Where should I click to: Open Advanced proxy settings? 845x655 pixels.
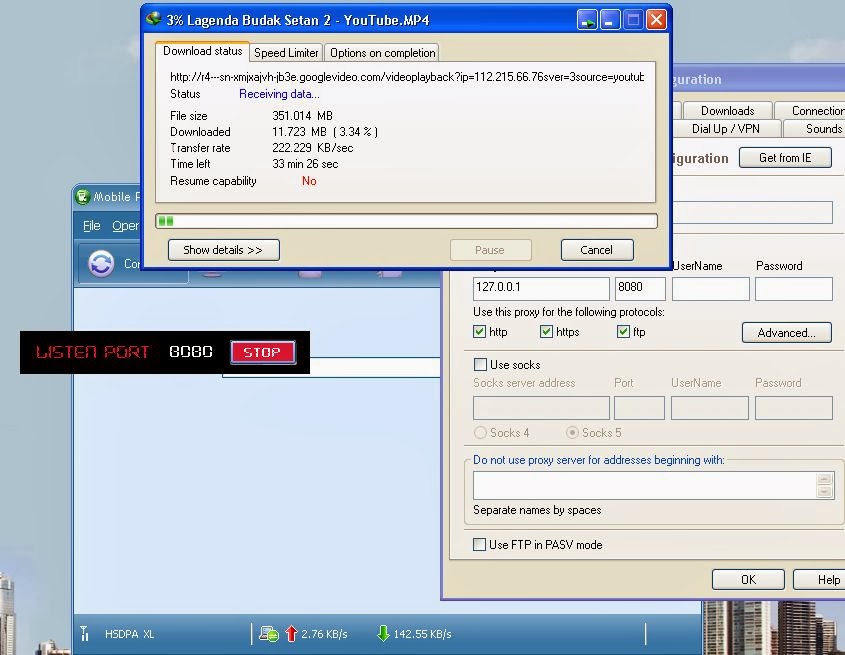pyautogui.click(x=787, y=333)
